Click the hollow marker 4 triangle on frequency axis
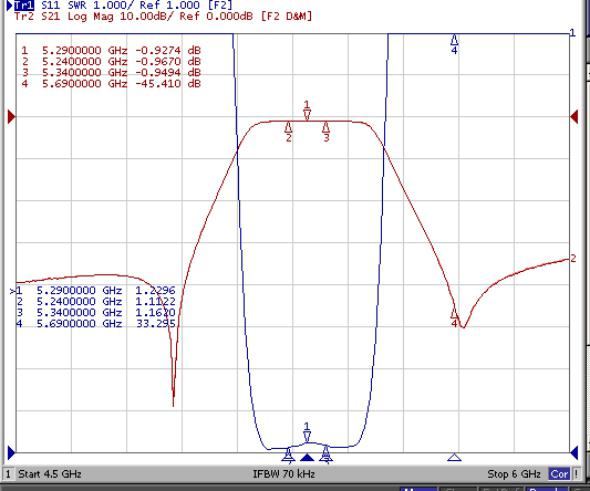The width and height of the screenshot is (590, 491). pos(454,457)
